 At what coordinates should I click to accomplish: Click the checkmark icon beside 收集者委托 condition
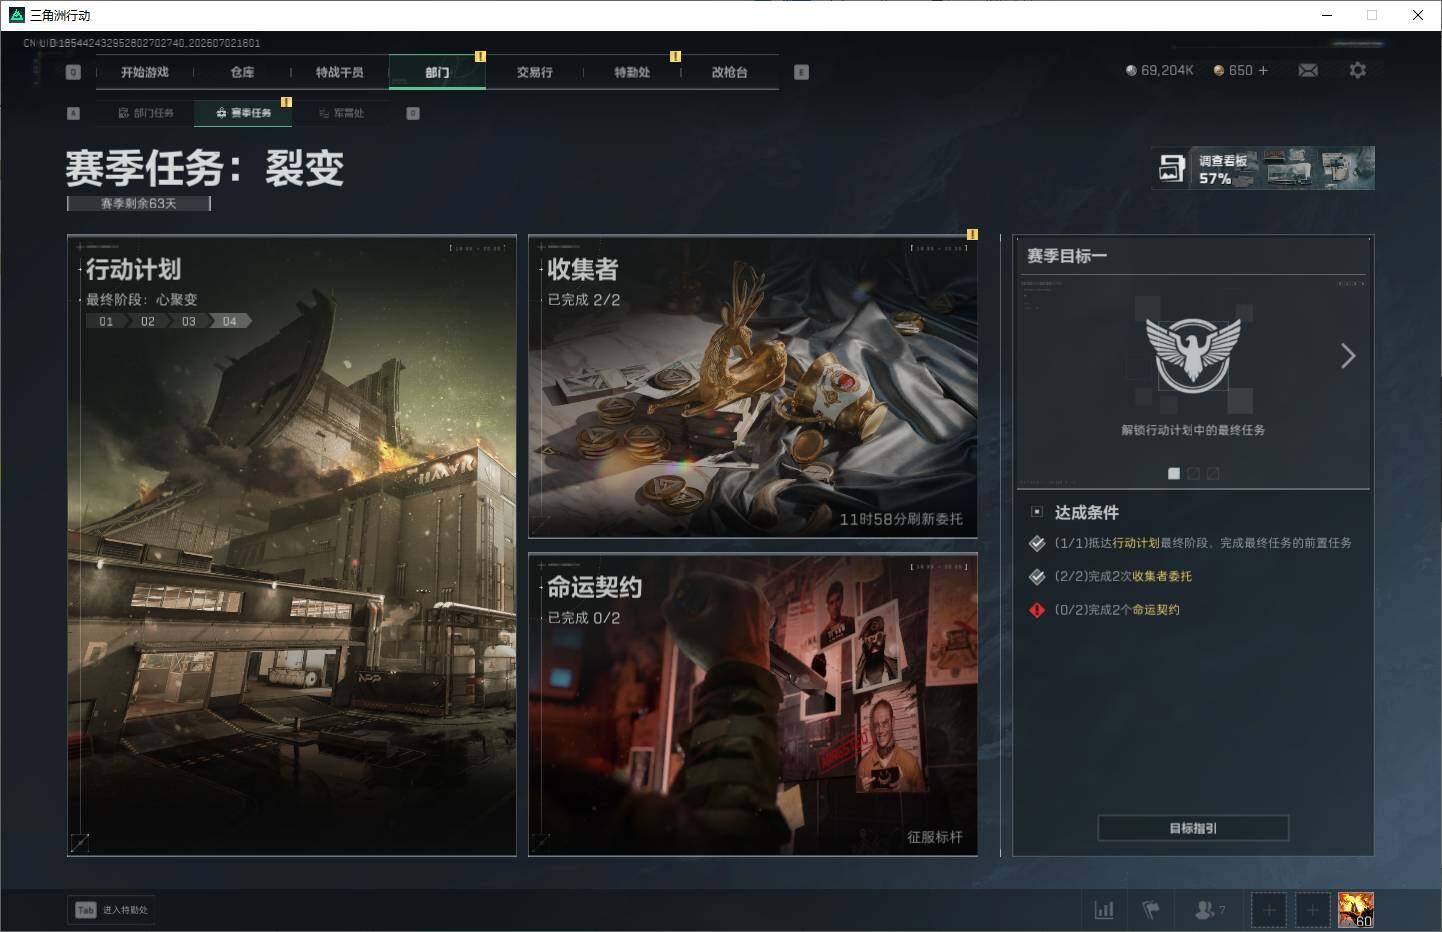[1037, 577]
